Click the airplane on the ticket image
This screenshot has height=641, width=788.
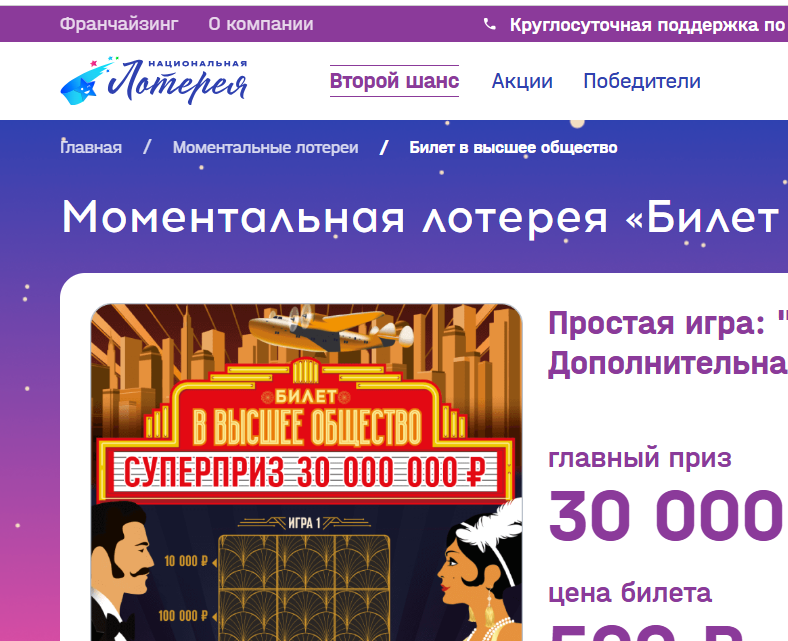click(x=331, y=329)
